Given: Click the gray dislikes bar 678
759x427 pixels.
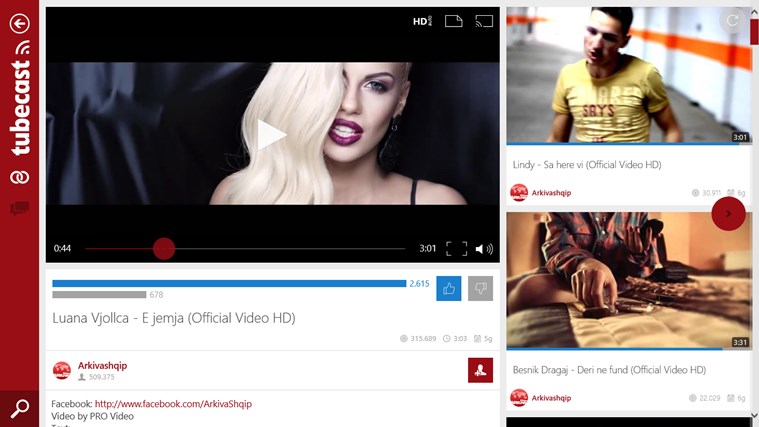Looking at the screenshot, I should point(99,294).
